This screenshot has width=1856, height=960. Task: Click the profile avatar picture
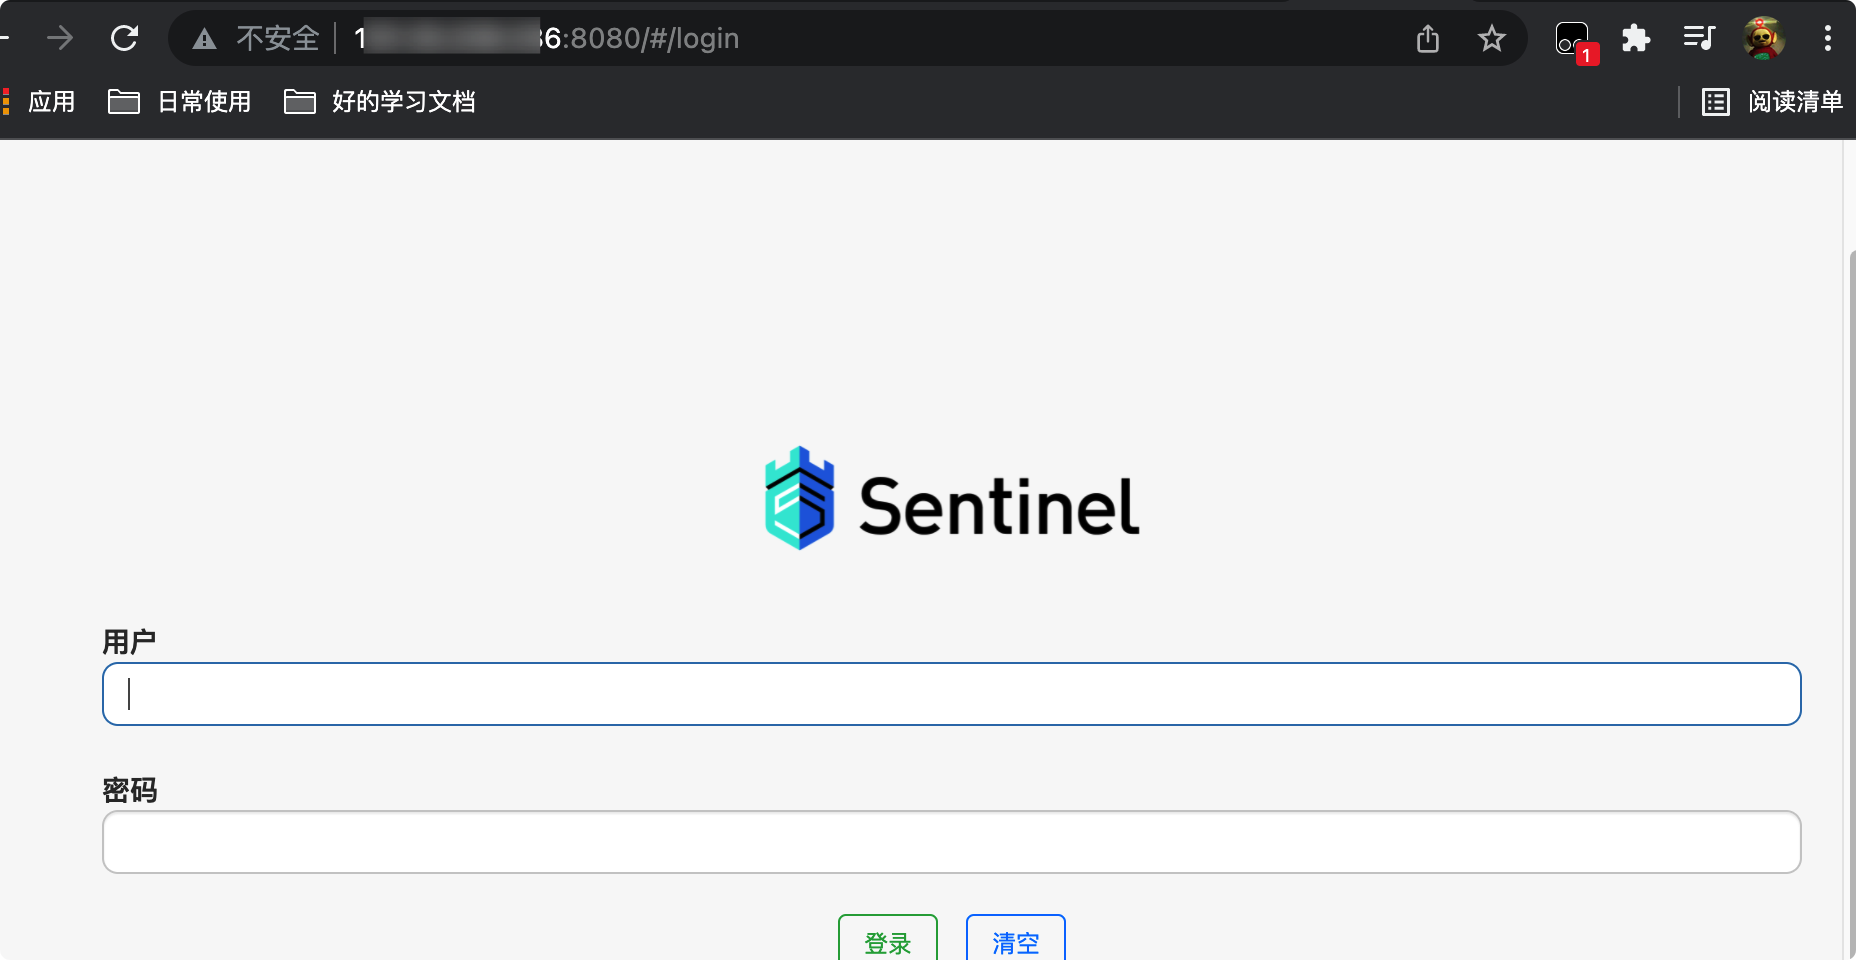[1764, 39]
